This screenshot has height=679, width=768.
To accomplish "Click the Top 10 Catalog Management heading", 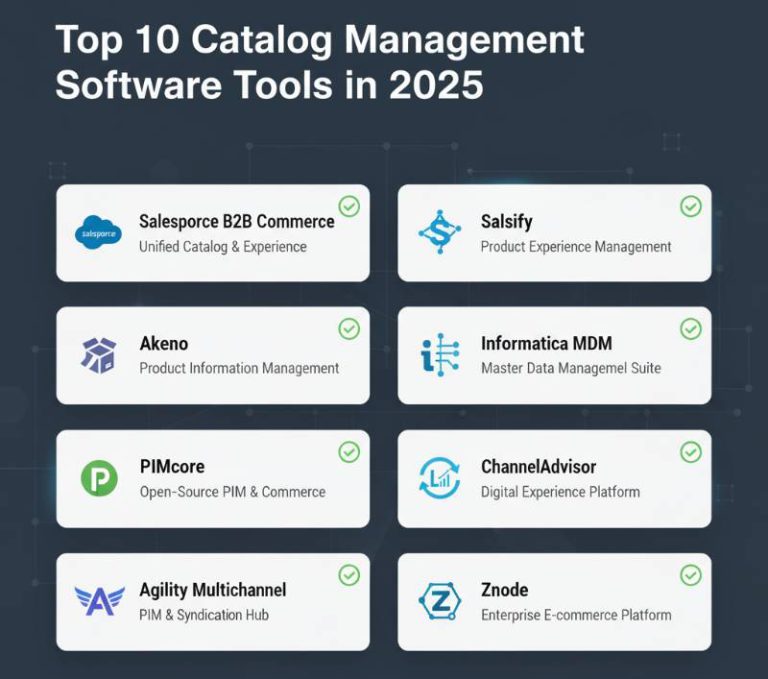I will 320,39.
